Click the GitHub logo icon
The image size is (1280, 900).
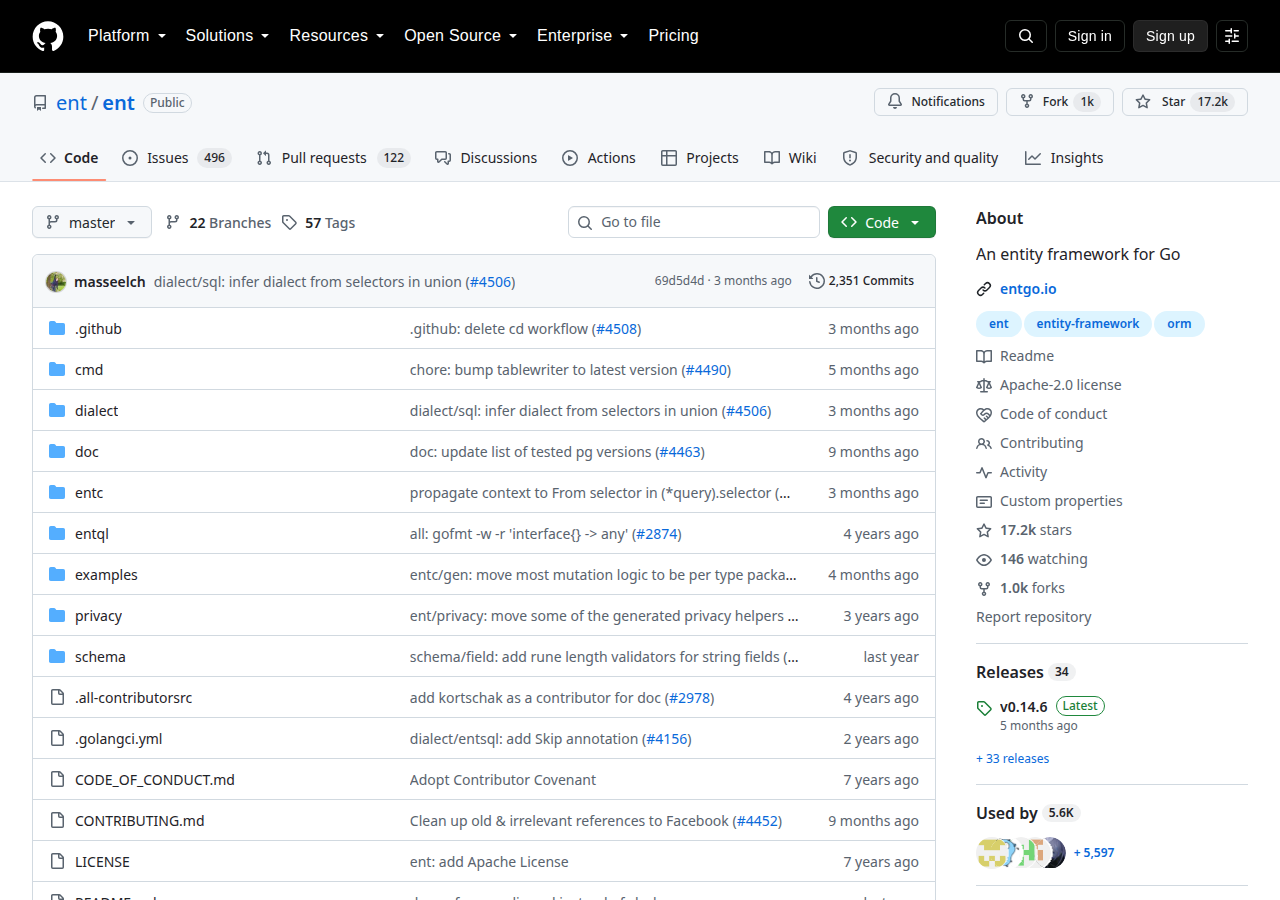point(48,36)
